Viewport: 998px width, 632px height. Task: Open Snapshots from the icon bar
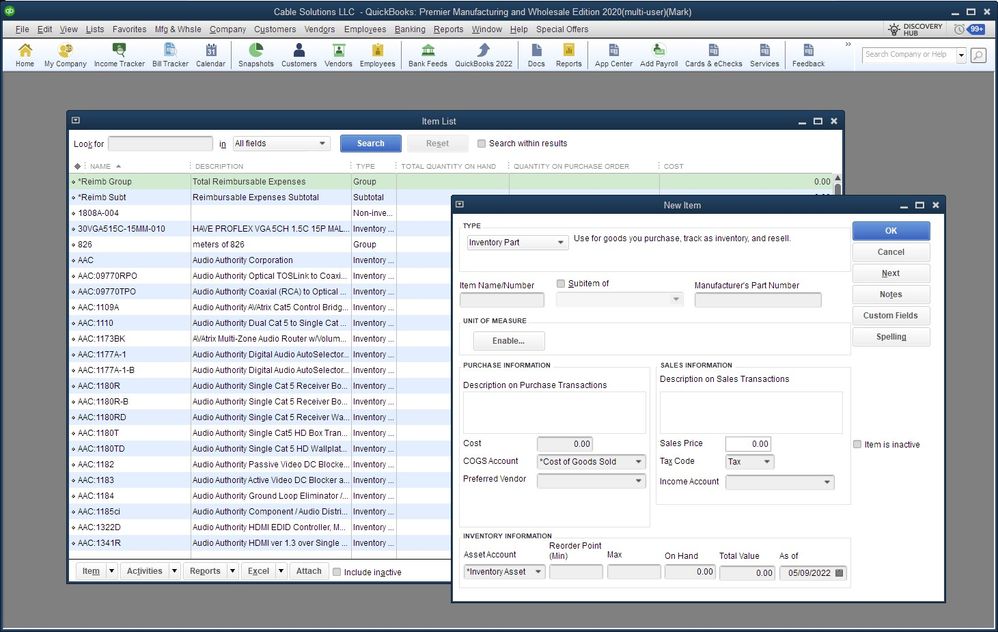(256, 55)
